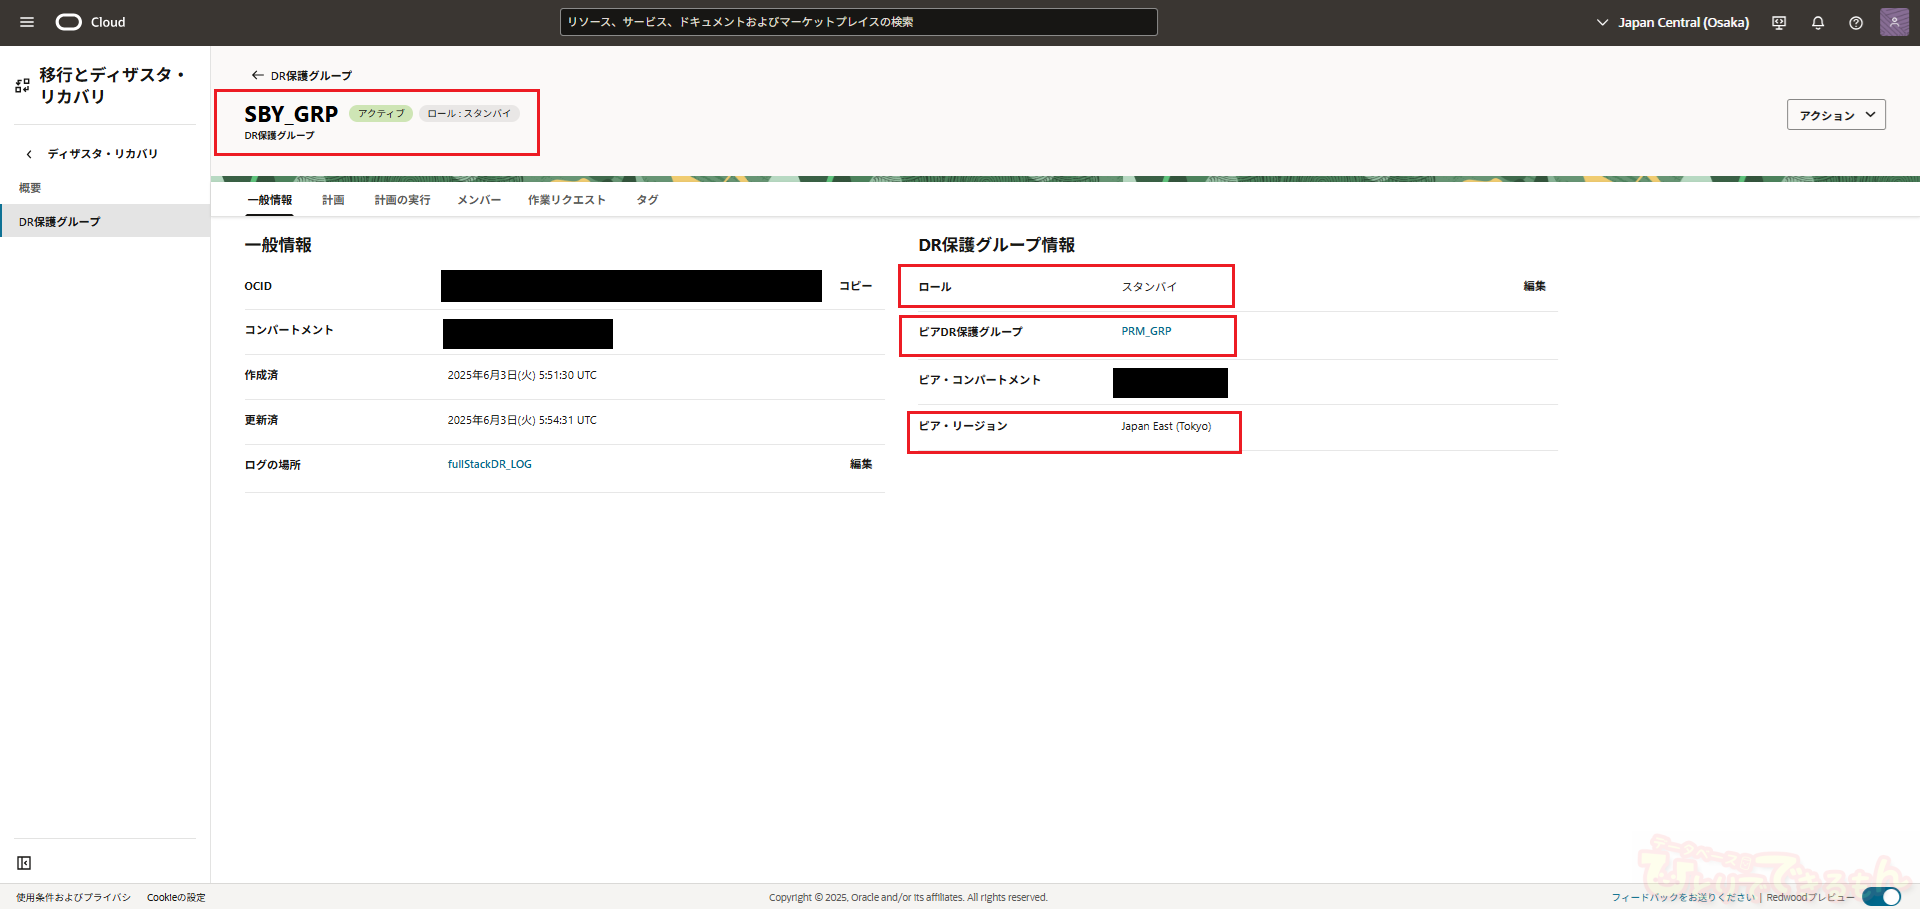Viewport: 1920px width, 909px height.
Task: Open the notifications bell
Action: point(1818,22)
